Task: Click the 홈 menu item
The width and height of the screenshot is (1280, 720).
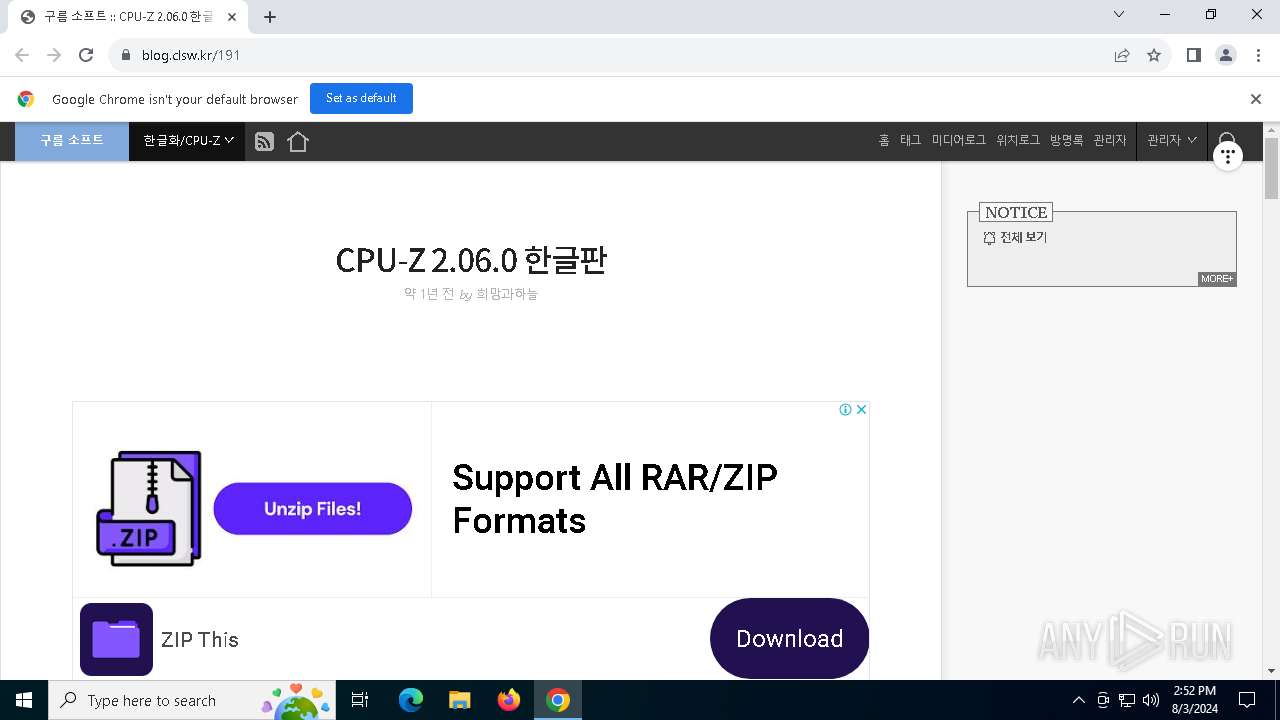Action: click(x=884, y=141)
